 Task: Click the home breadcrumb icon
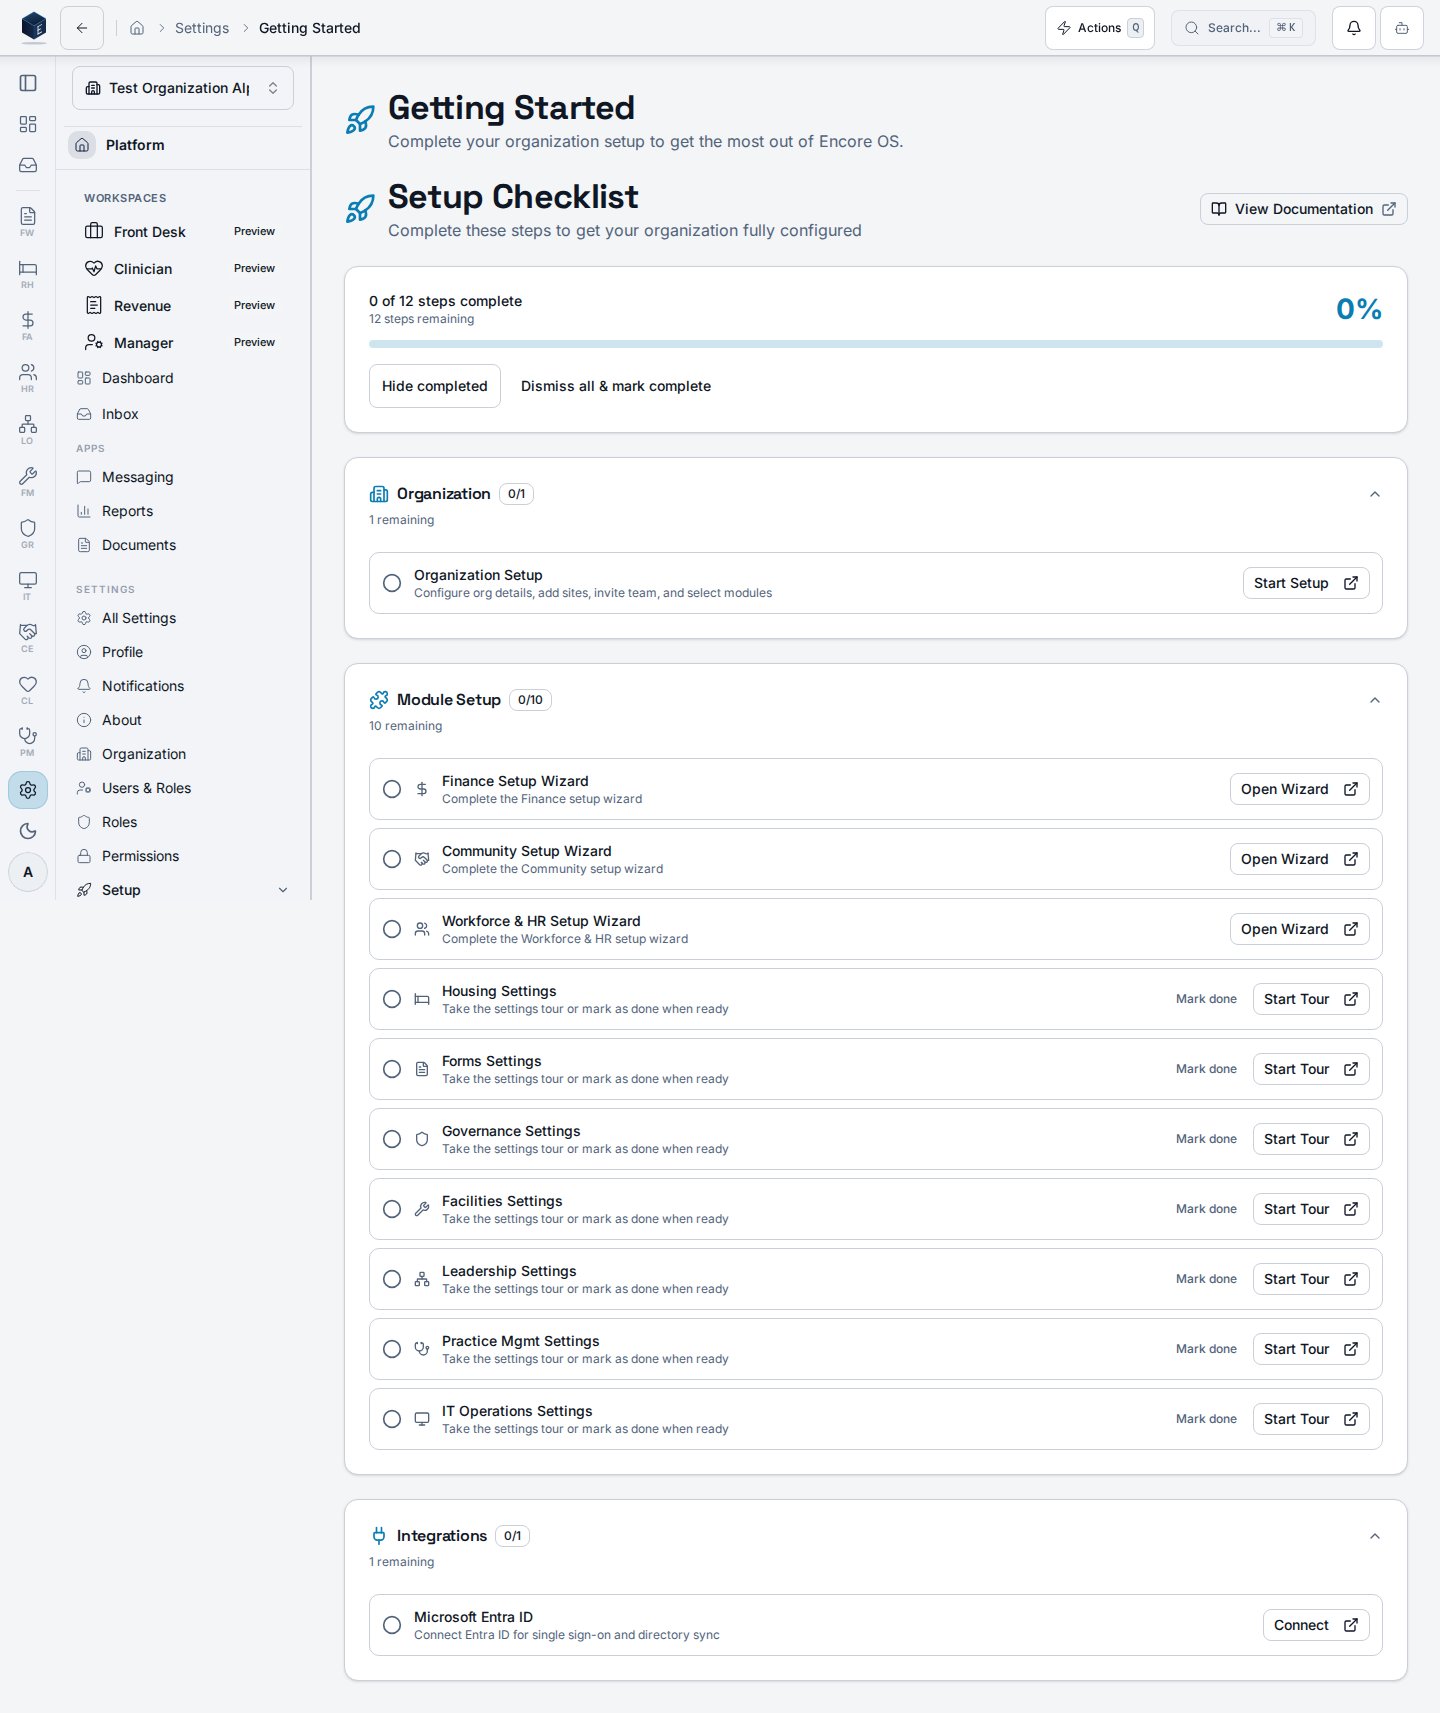[x=137, y=28]
